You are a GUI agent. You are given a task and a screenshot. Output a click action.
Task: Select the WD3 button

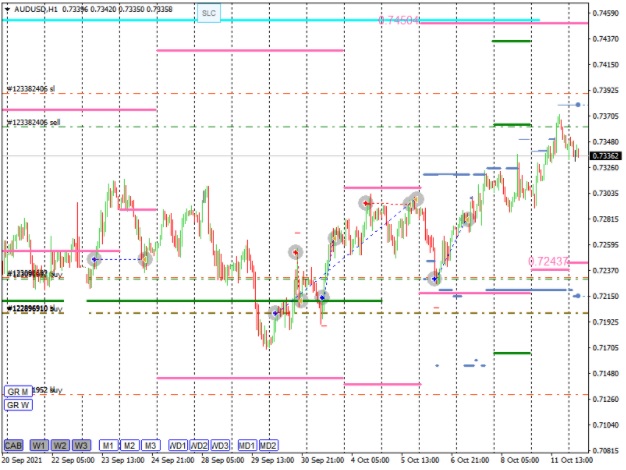(220, 444)
